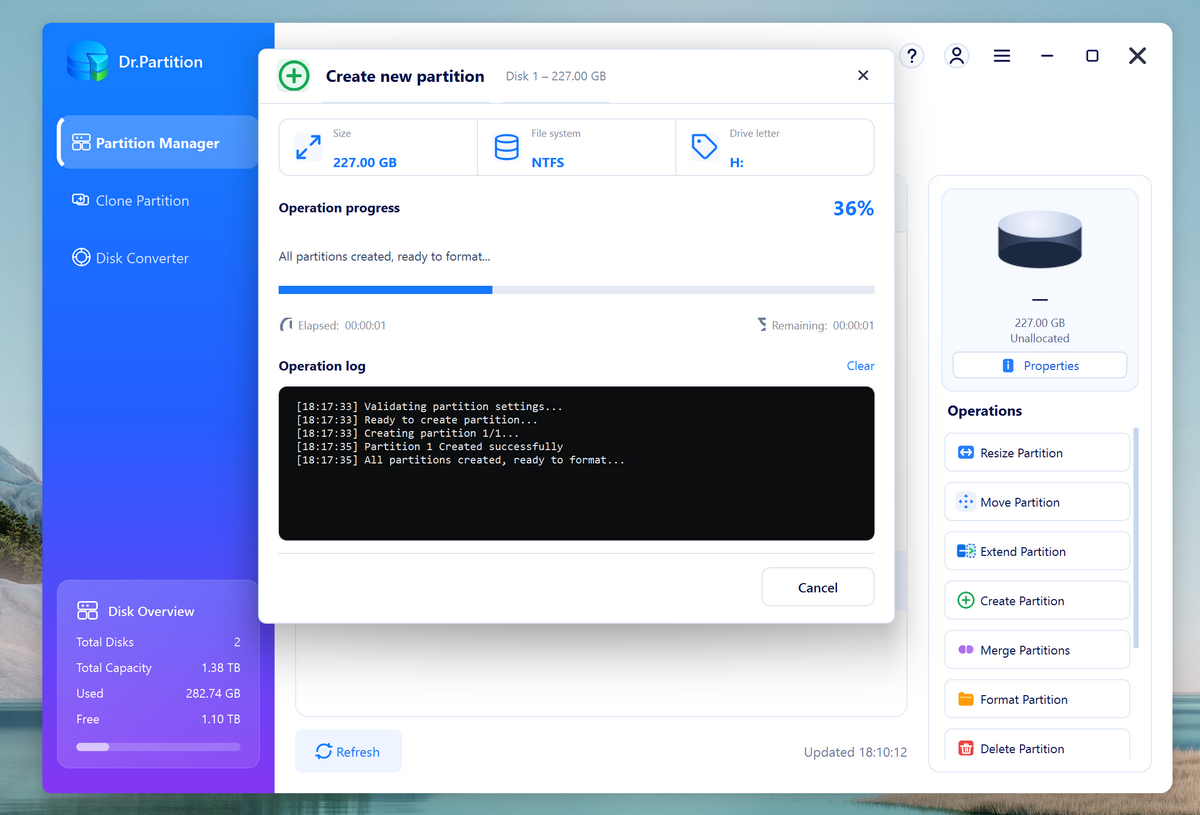This screenshot has width=1200, height=815.
Task: Click the Free 1.10 TB value
Action: point(221,719)
